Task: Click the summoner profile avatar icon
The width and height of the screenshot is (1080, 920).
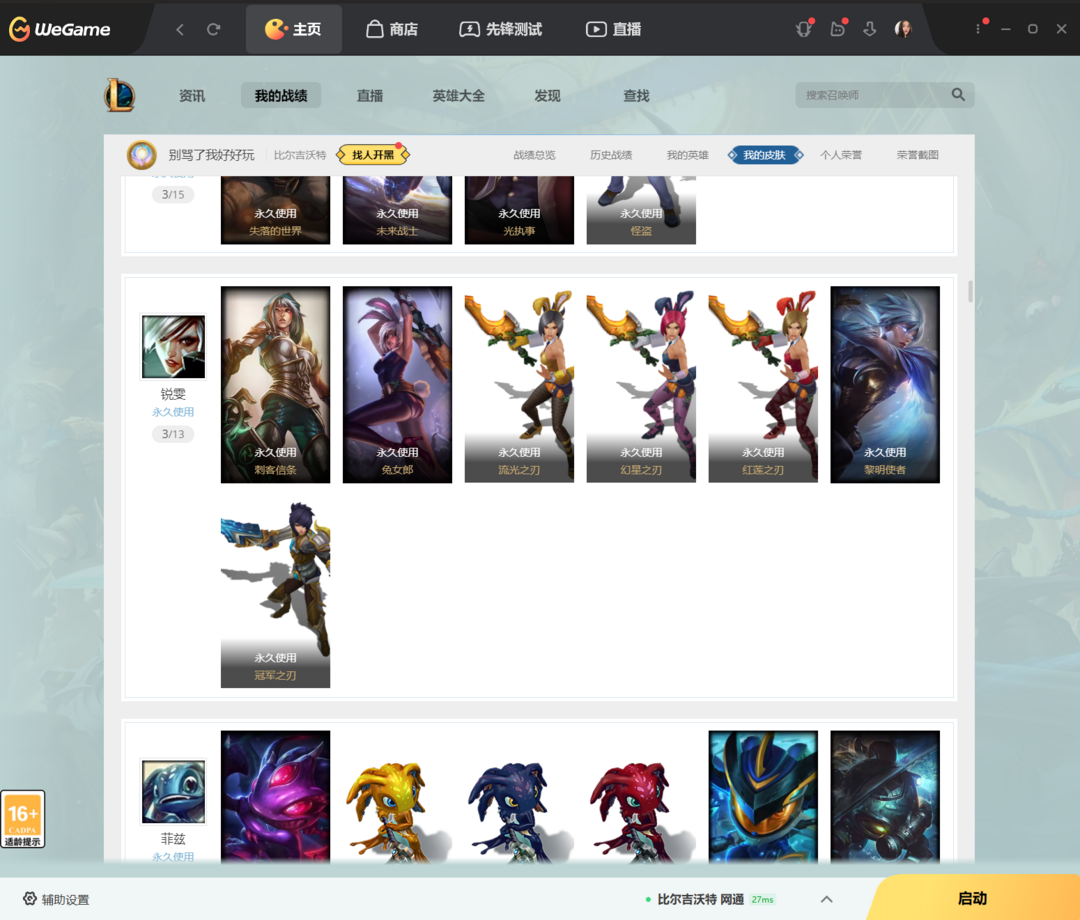Action: (142, 155)
